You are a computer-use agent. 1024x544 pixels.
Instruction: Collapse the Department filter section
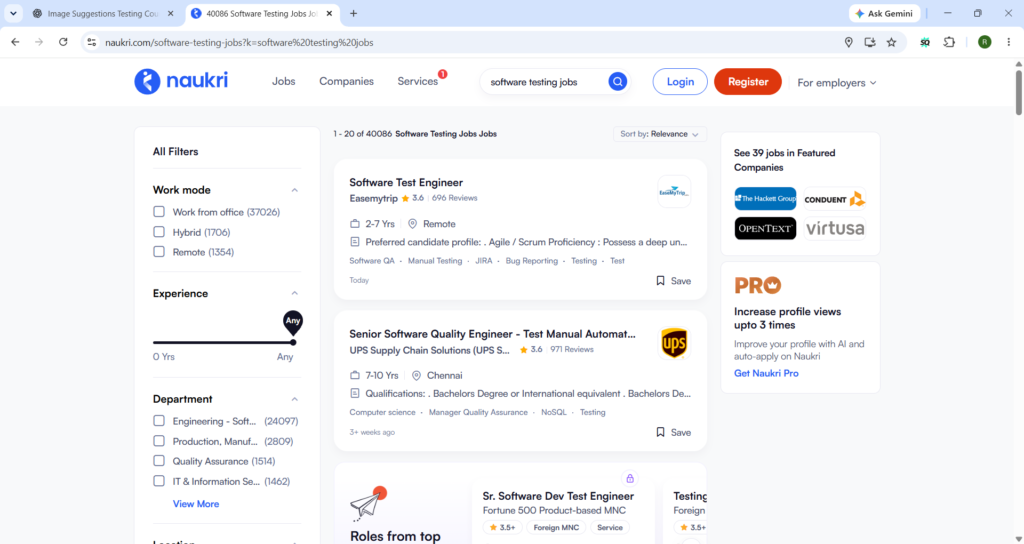(x=295, y=399)
